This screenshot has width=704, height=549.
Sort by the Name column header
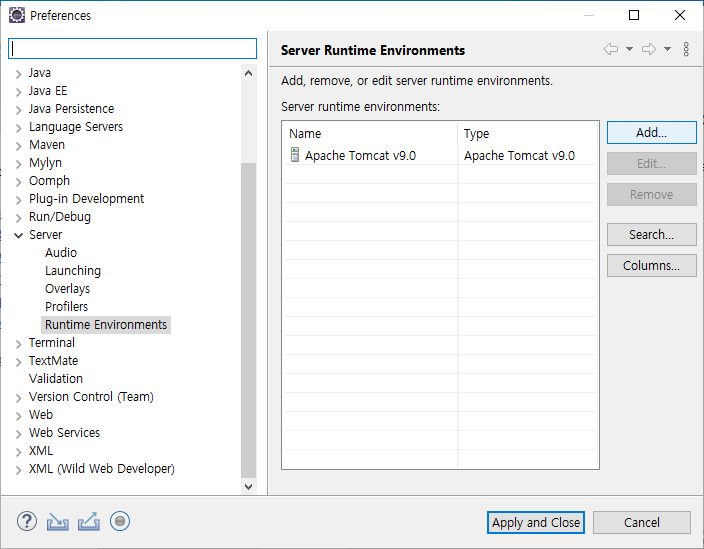pyautogui.click(x=370, y=133)
